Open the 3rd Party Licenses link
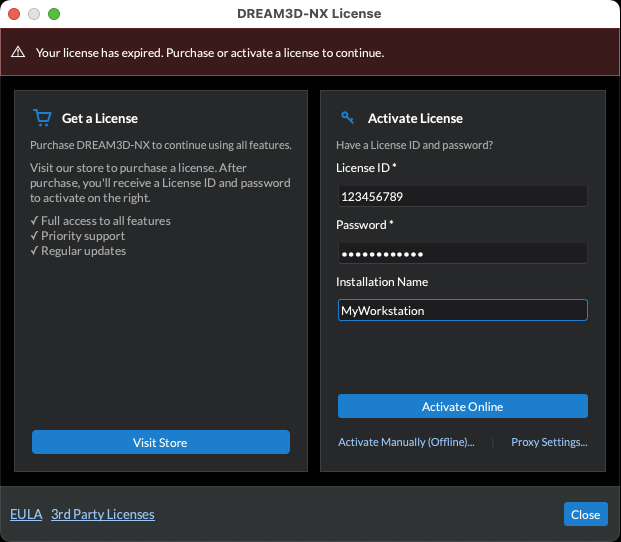 coord(103,514)
